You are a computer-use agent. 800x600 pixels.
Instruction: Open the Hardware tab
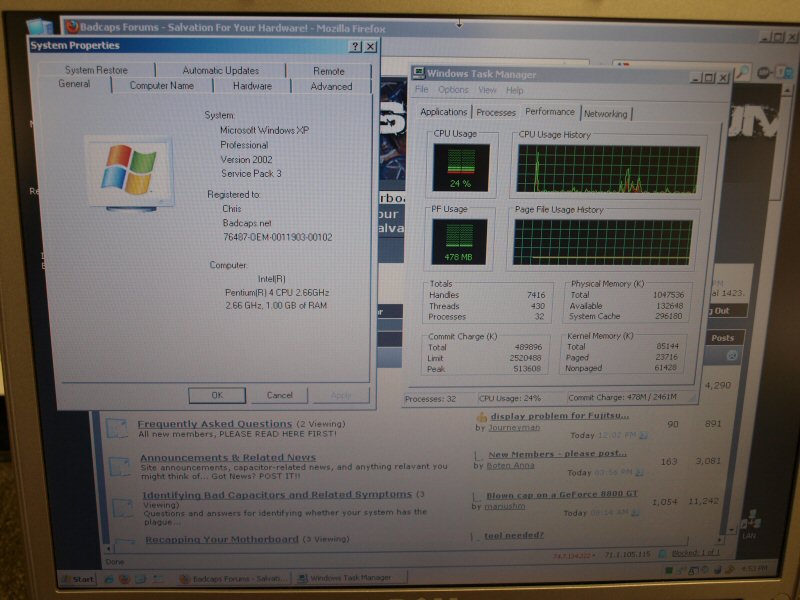coord(252,86)
